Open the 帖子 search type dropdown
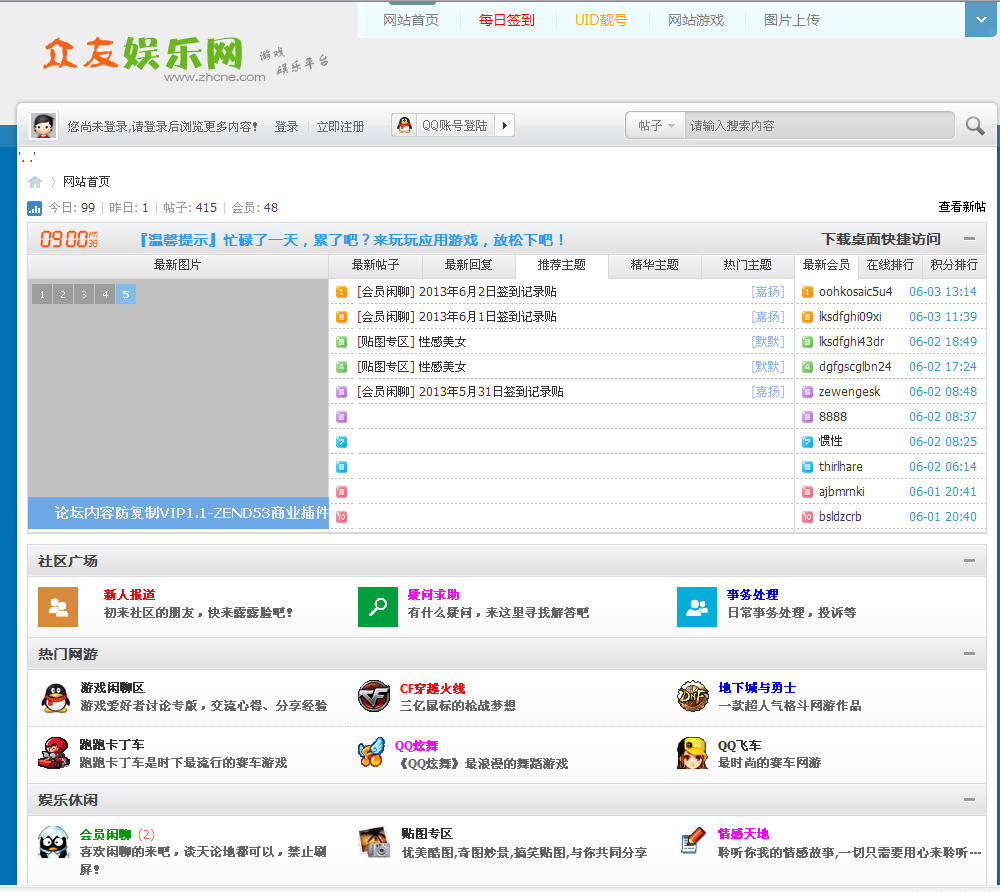The width and height of the screenshot is (1000, 892). coord(656,126)
